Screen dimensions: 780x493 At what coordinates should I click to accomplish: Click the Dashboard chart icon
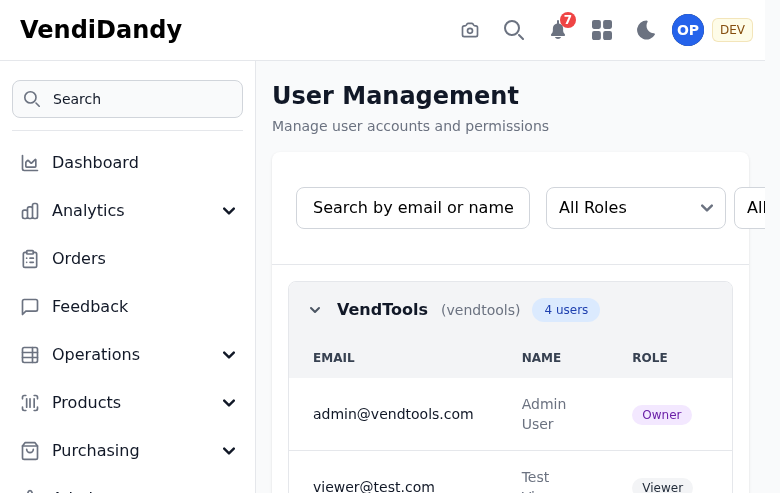[x=30, y=163]
